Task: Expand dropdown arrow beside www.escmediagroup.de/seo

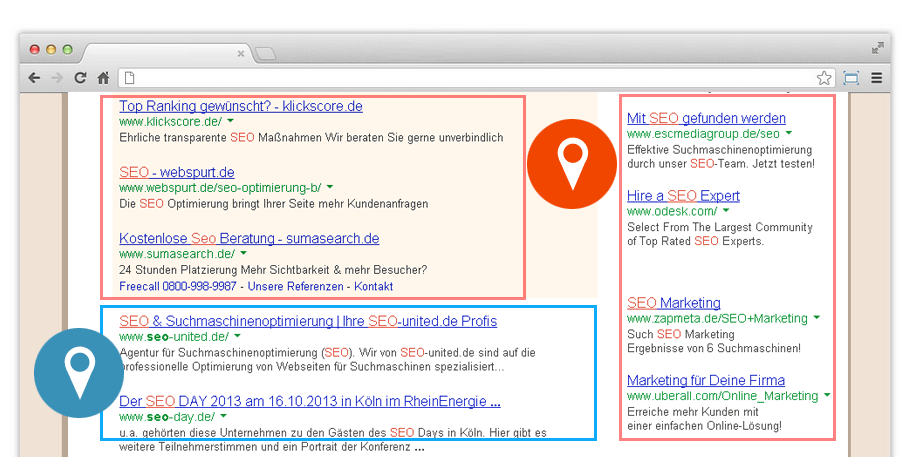Action: coord(789,133)
